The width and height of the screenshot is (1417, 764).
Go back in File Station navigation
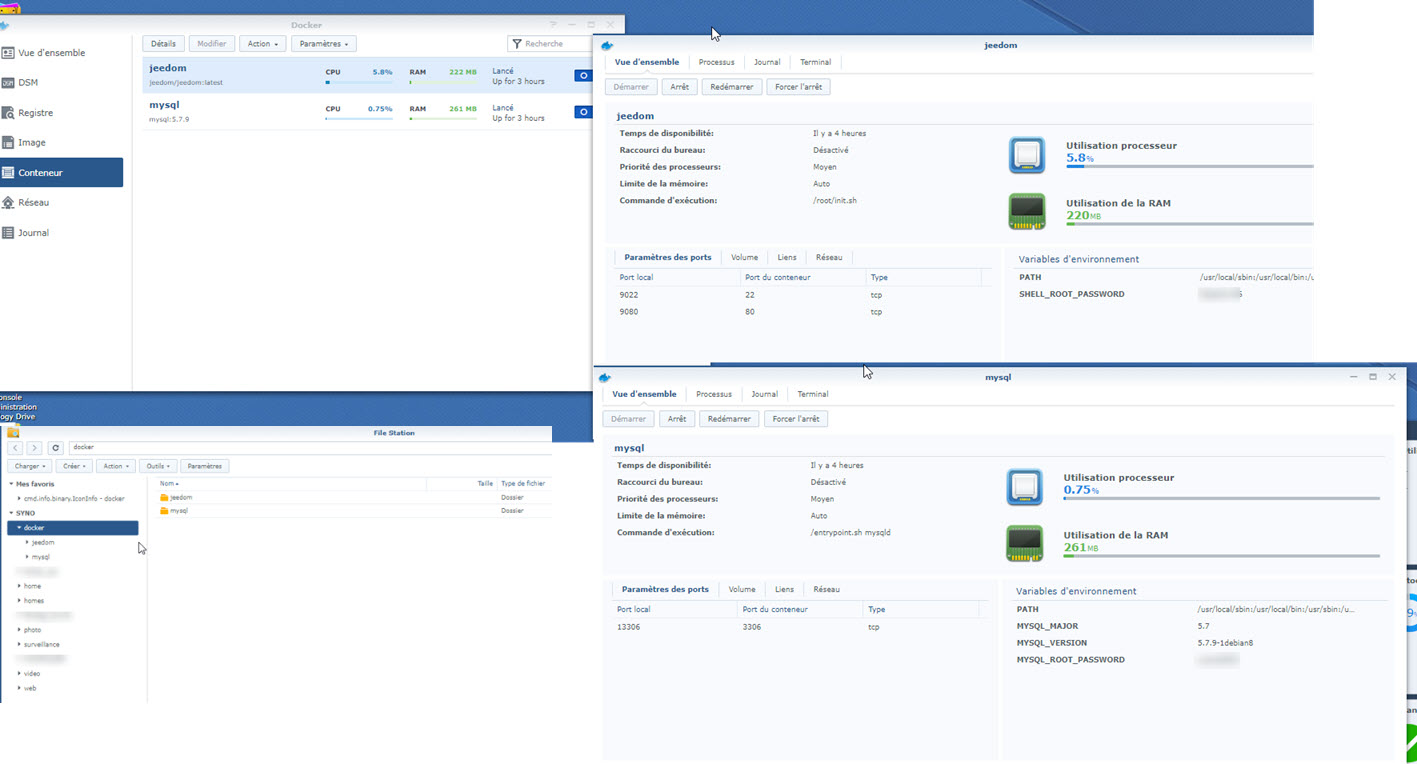click(15, 448)
